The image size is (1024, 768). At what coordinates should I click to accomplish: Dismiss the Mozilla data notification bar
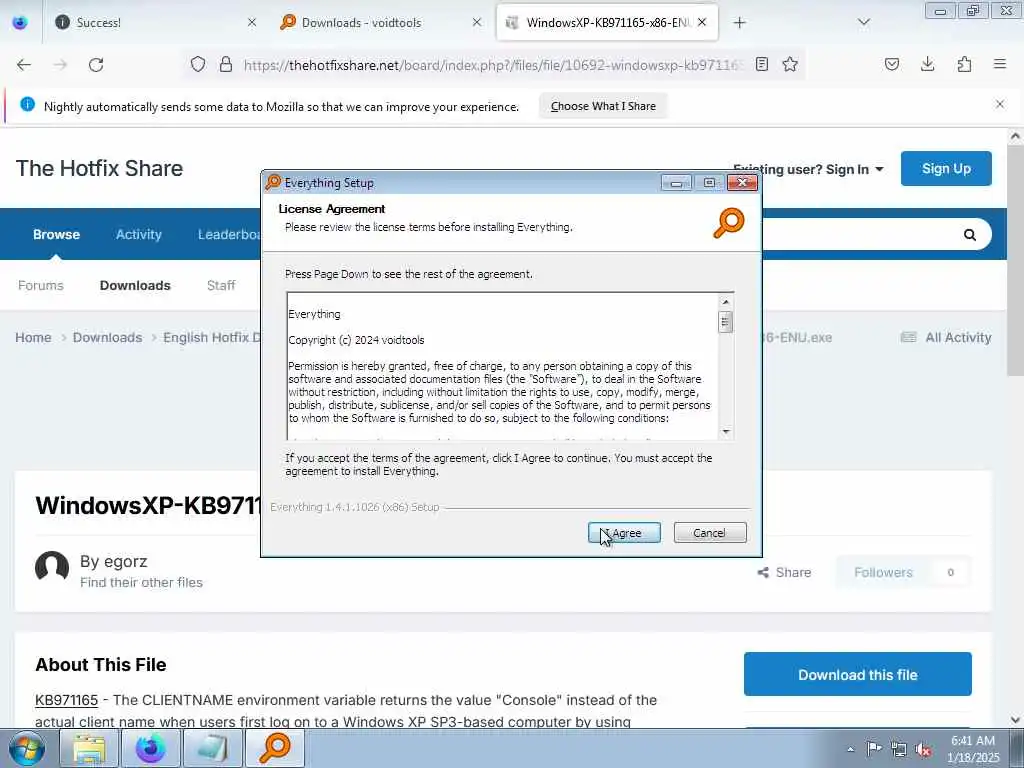1000,104
